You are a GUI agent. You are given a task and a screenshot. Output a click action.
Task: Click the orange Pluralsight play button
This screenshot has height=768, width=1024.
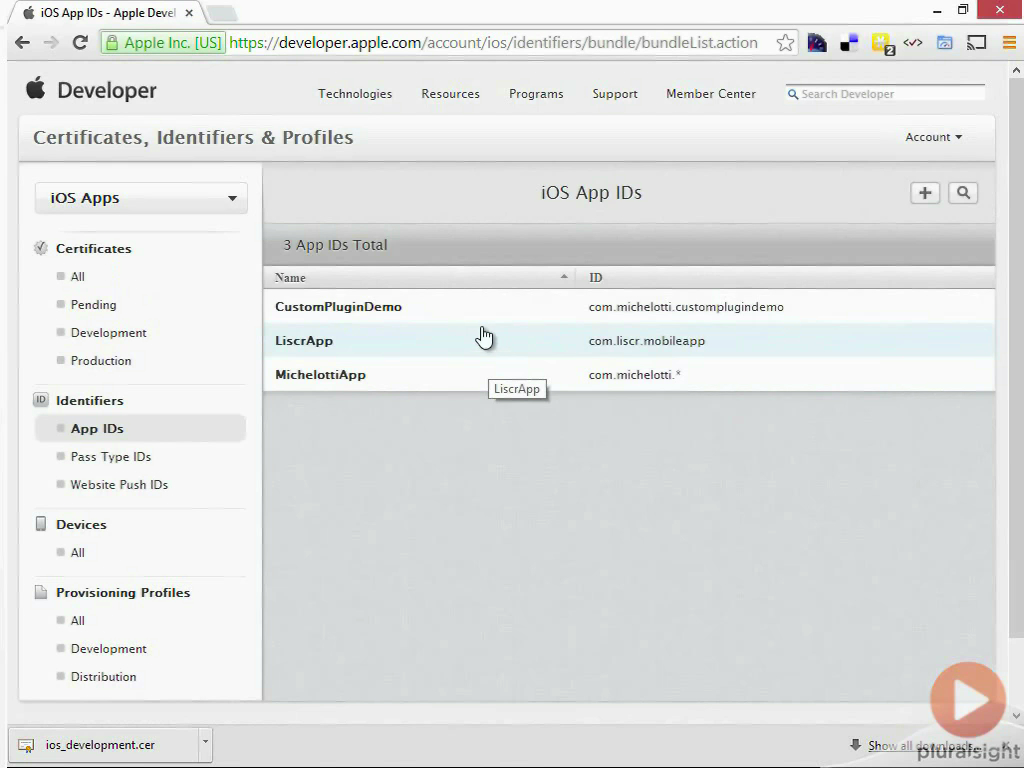[968, 700]
